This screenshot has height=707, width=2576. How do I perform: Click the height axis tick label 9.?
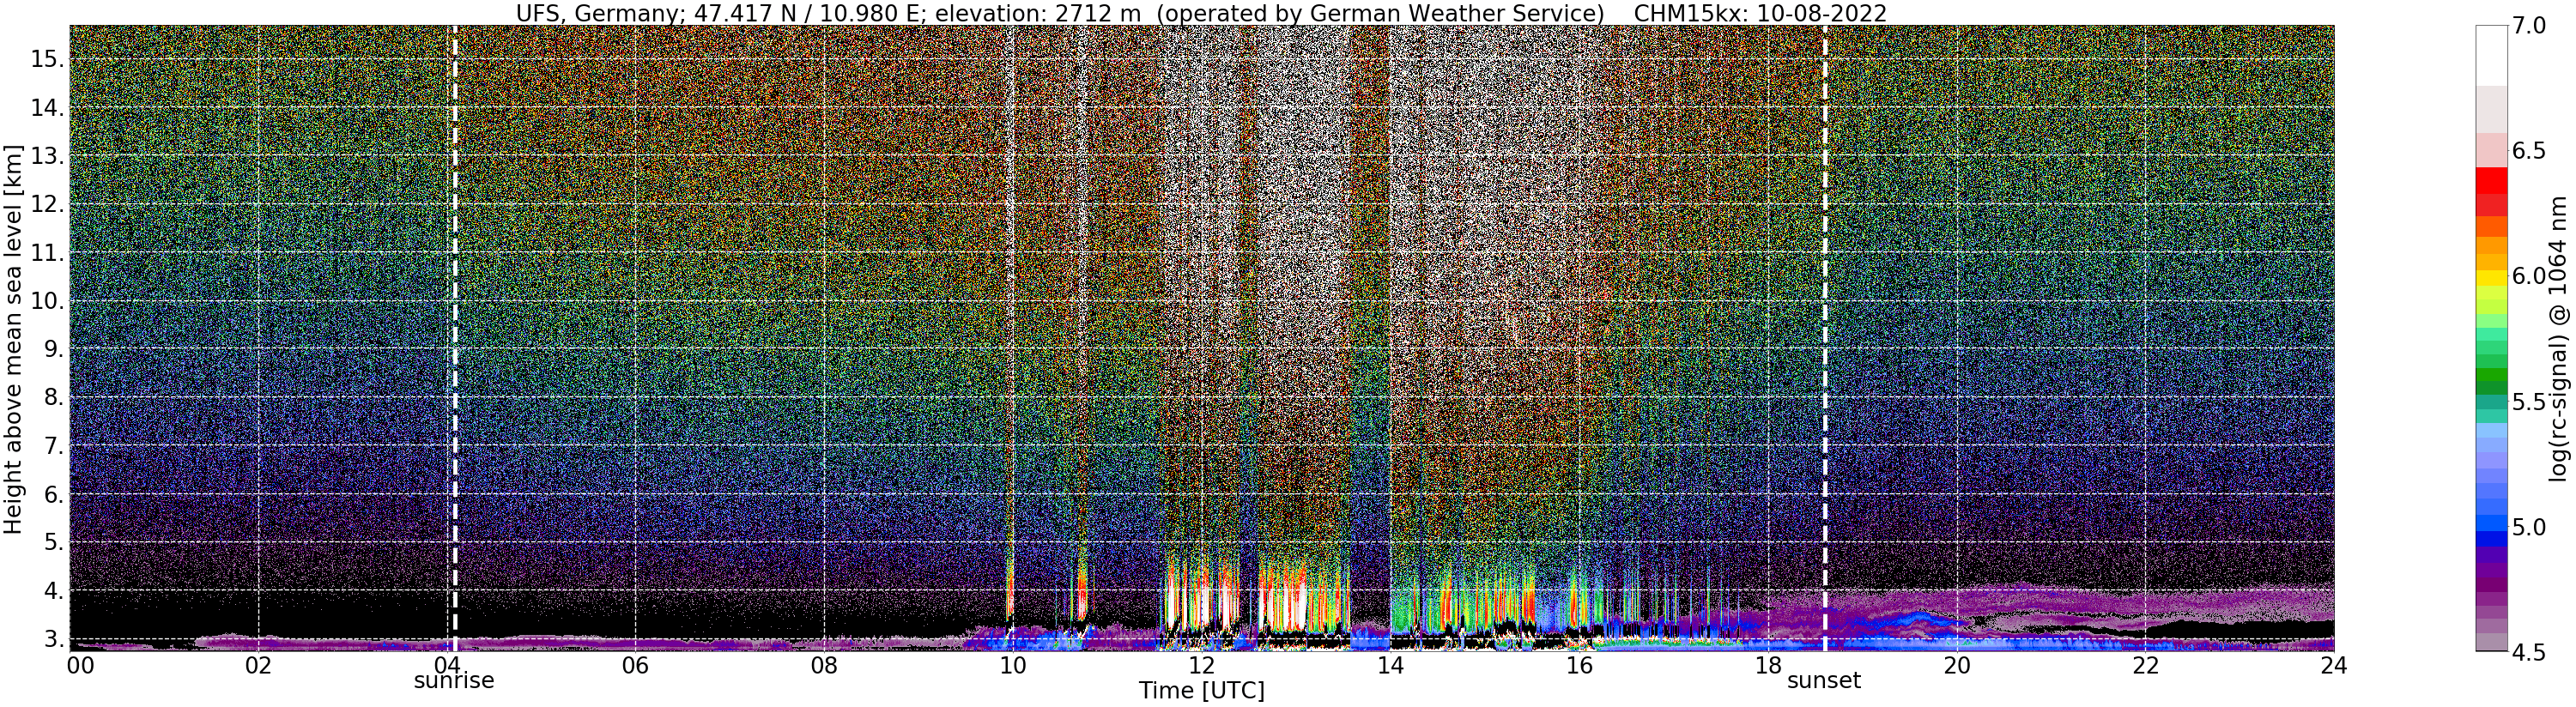point(53,349)
